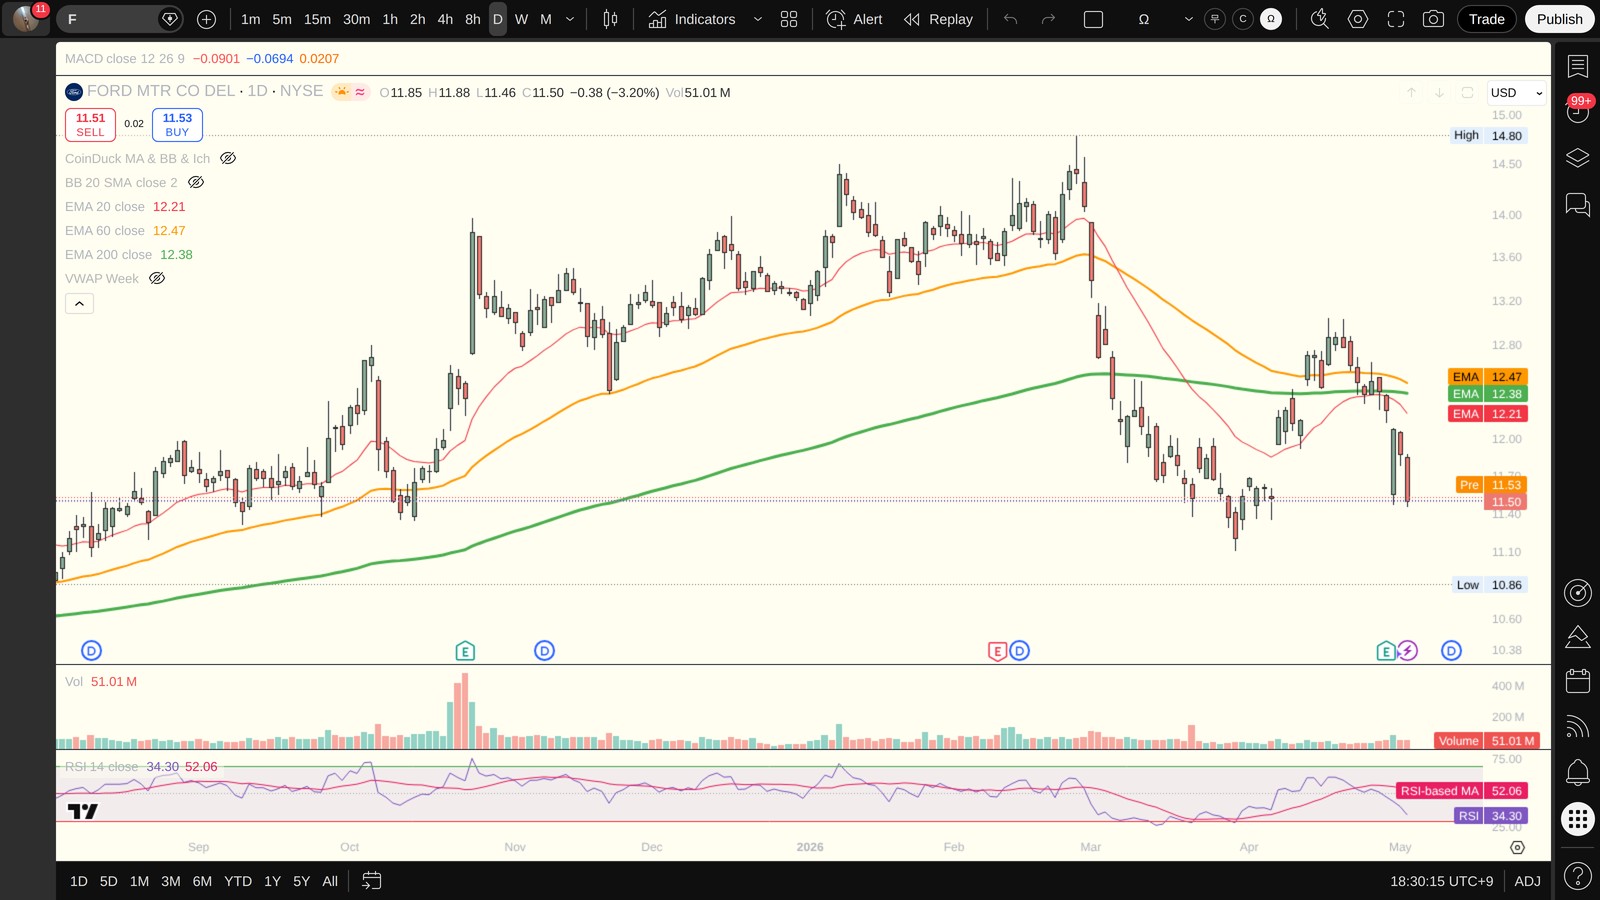Open the time axis settings gear
This screenshot has width=1600, height=900.
pos(1517,847)
